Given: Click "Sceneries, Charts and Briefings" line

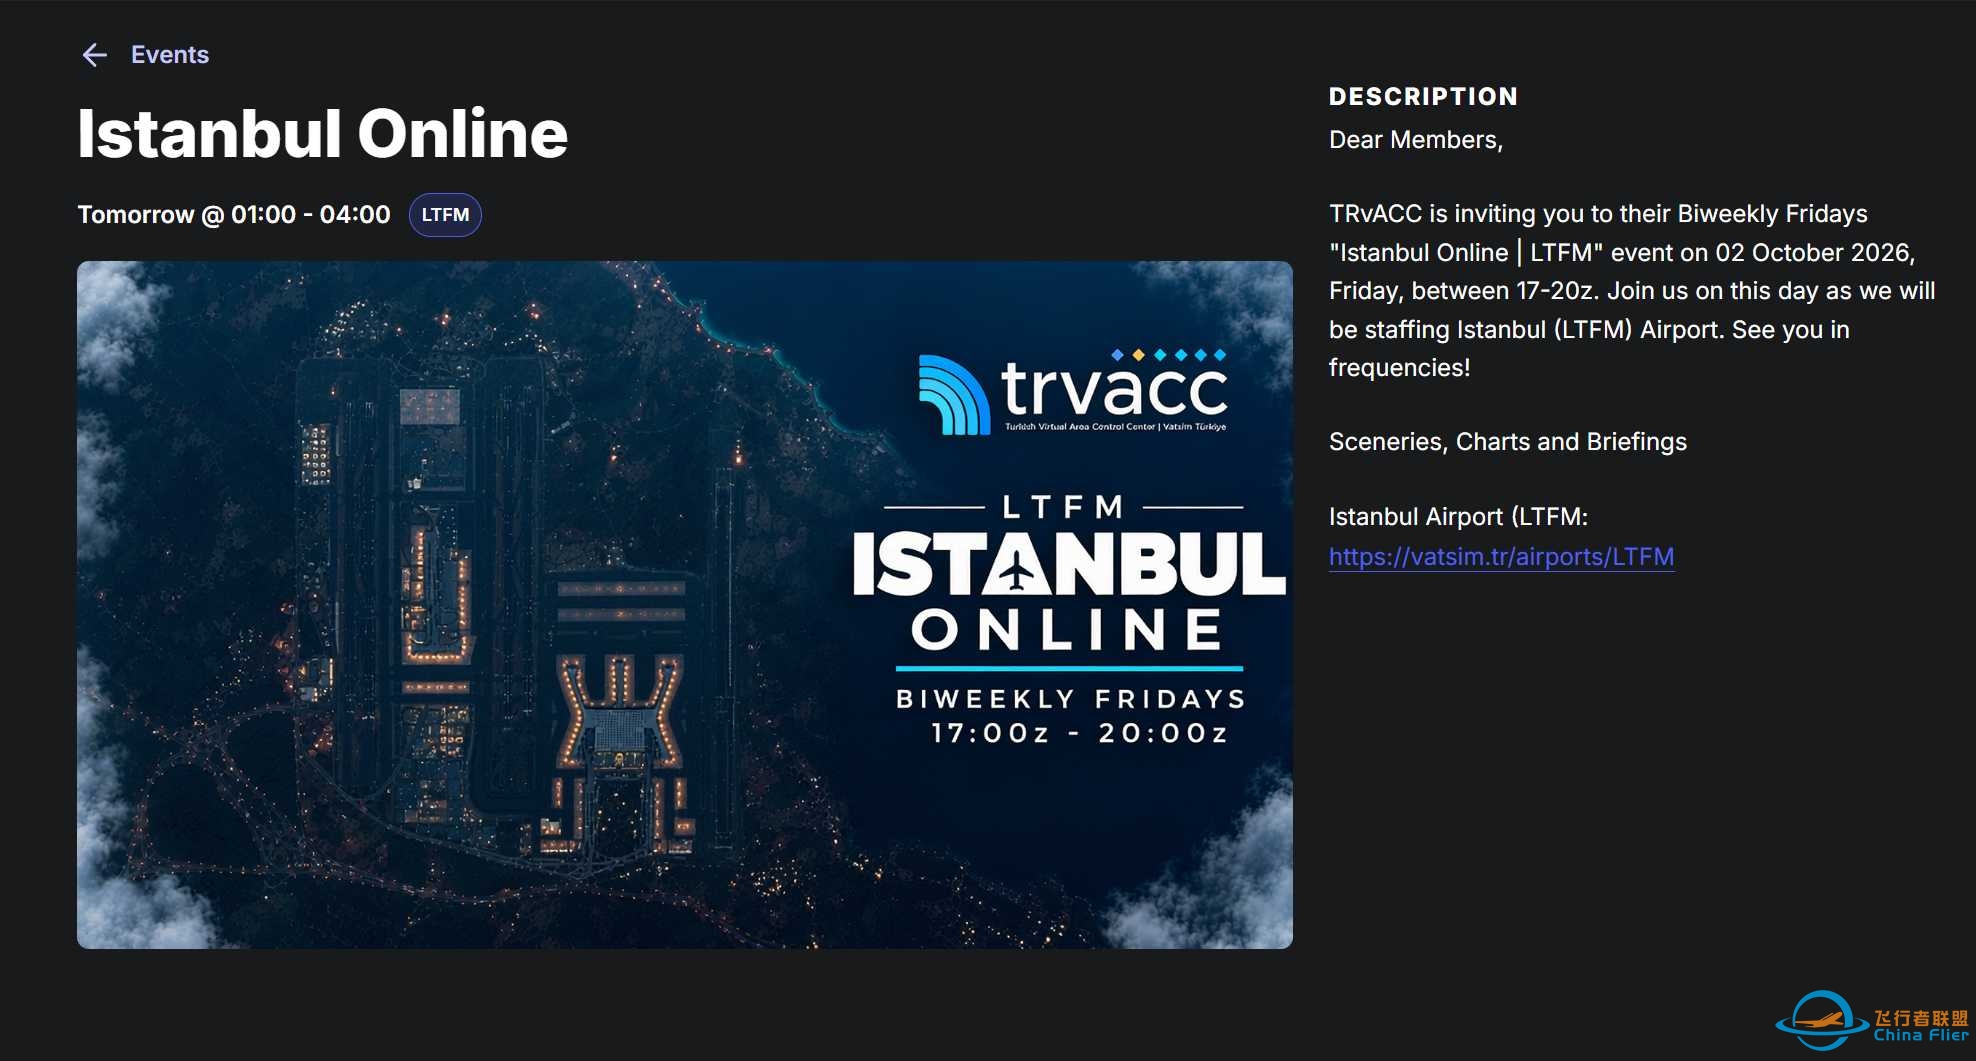Looking at the screenshot, I should (x=1508, y=442).
